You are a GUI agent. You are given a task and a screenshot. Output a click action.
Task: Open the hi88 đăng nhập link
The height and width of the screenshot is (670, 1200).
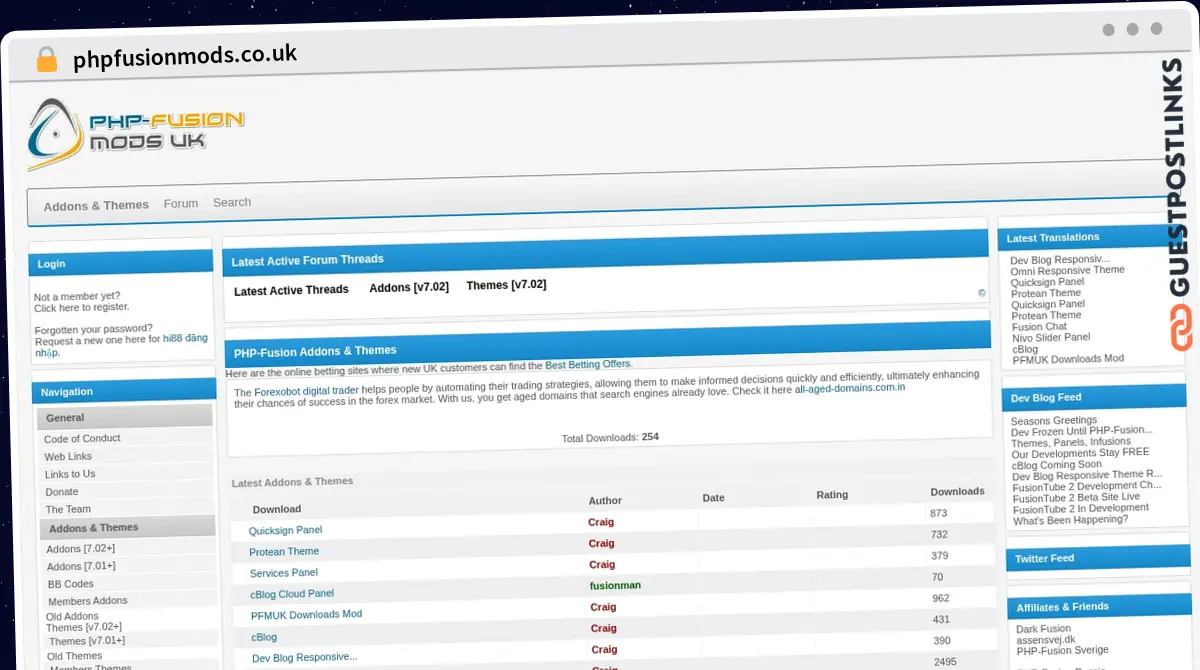(x=120, y=345)
